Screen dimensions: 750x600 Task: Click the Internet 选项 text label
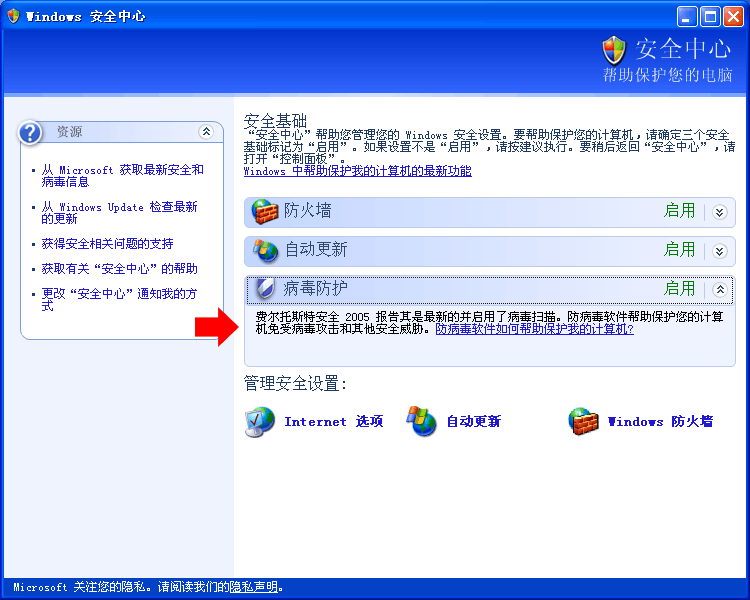click(x=334, y=422)
